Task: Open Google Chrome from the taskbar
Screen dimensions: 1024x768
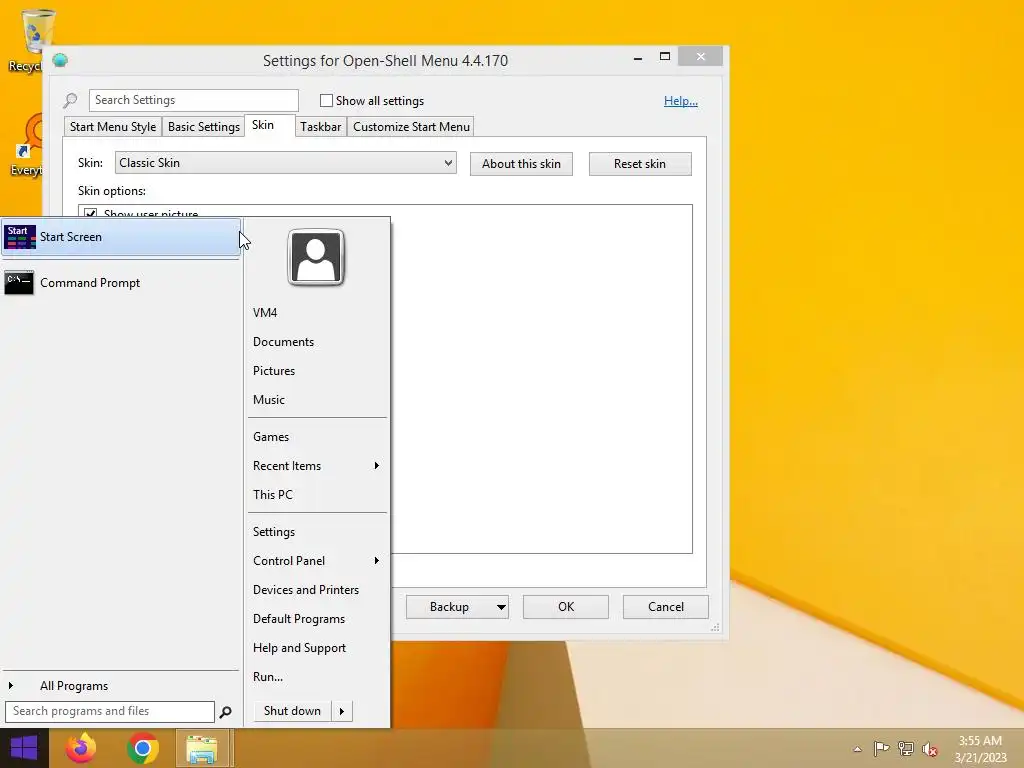Action: click(x=143, y=748)
